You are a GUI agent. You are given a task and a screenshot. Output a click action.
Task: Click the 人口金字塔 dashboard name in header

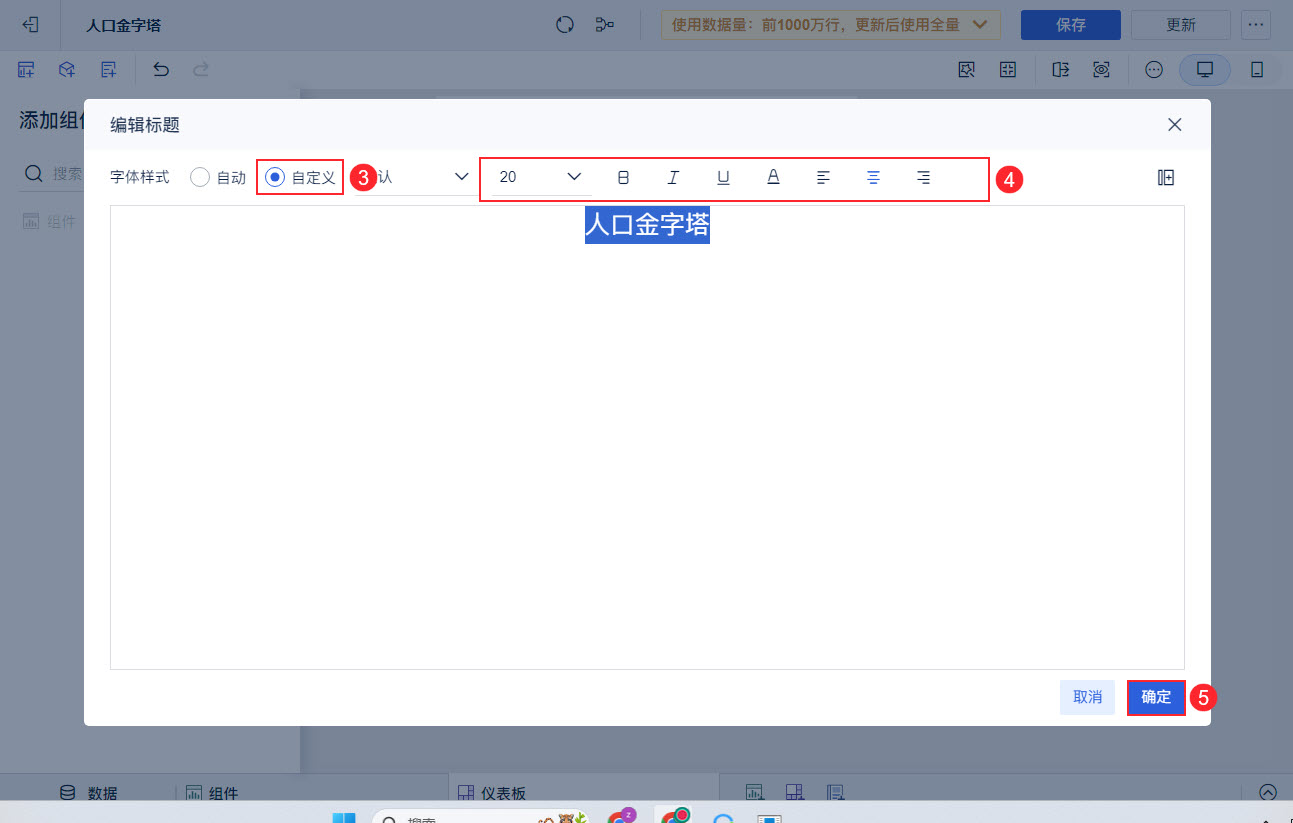click(x=123, y=25)
